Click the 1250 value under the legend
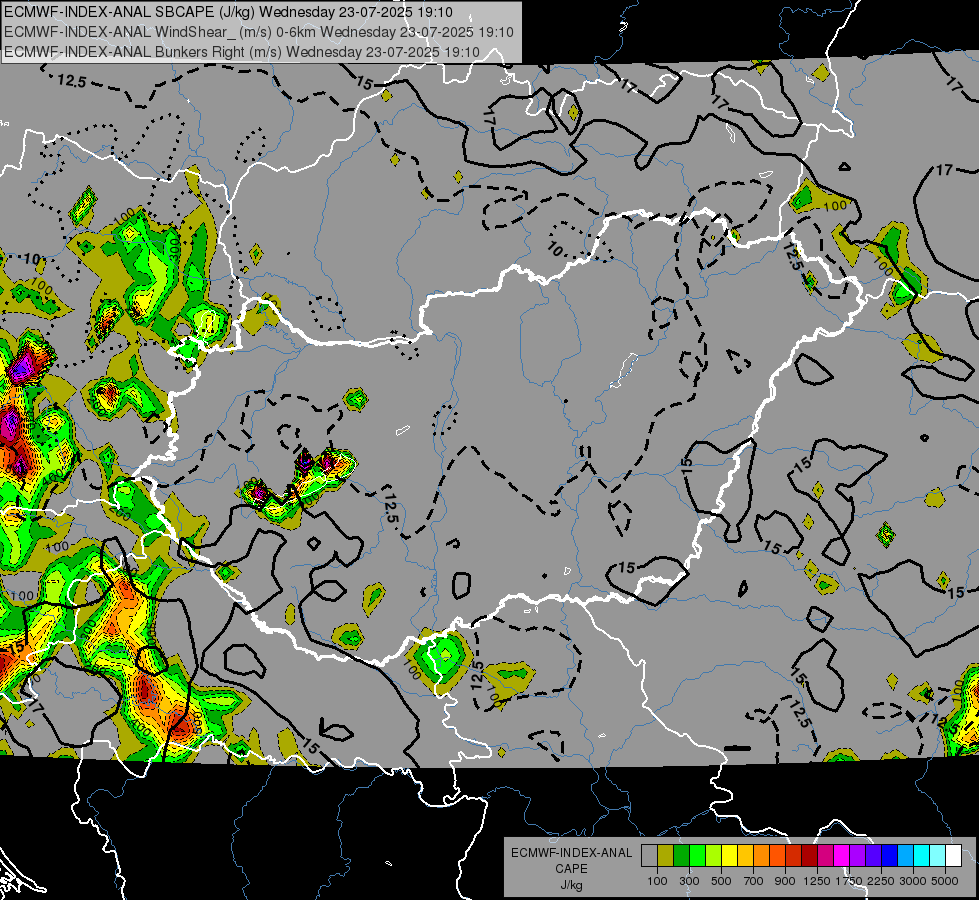The height and width of the screenshot is (900, 979). tap(817, 881)
